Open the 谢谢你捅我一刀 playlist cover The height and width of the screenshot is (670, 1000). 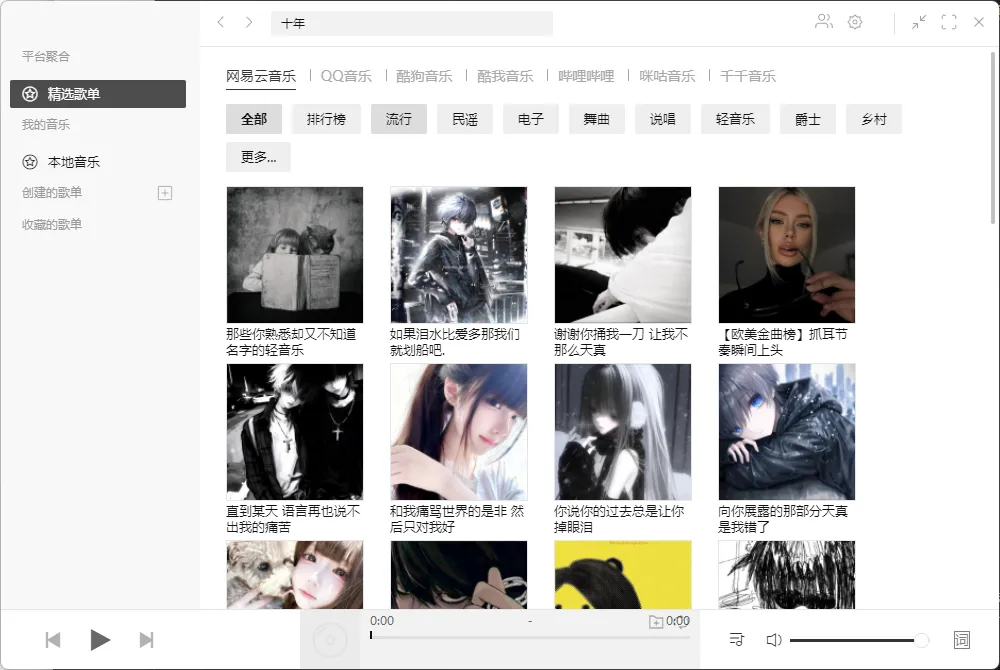click(622, 255)
